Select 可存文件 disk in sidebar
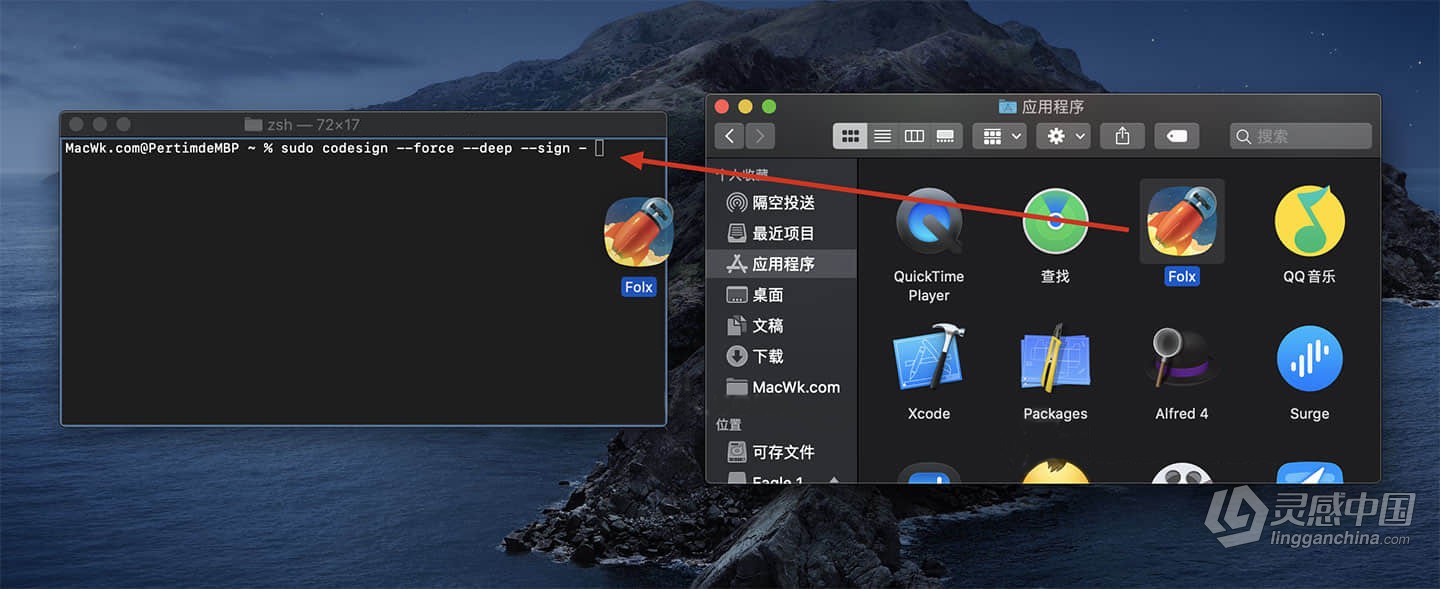Screen dimensions: 1440x589 pos(782,452)
